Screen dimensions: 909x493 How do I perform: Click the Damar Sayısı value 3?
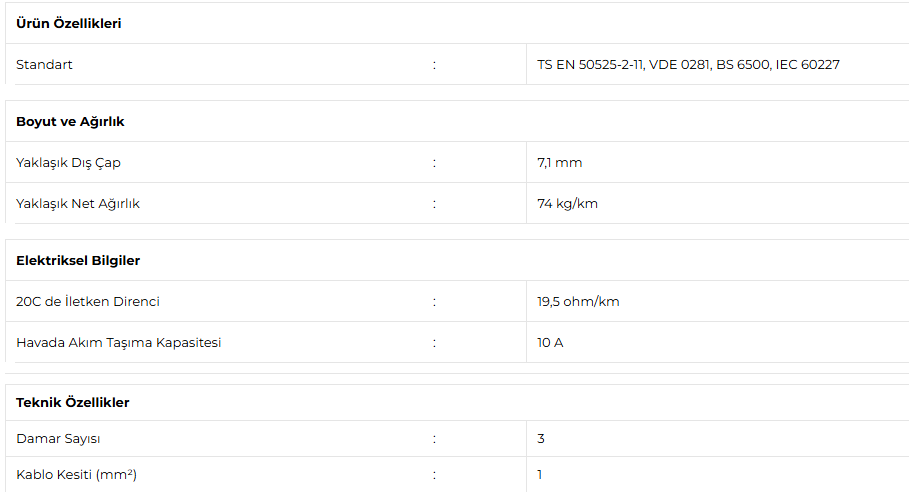pyautogui.click(x=541, y=439)
